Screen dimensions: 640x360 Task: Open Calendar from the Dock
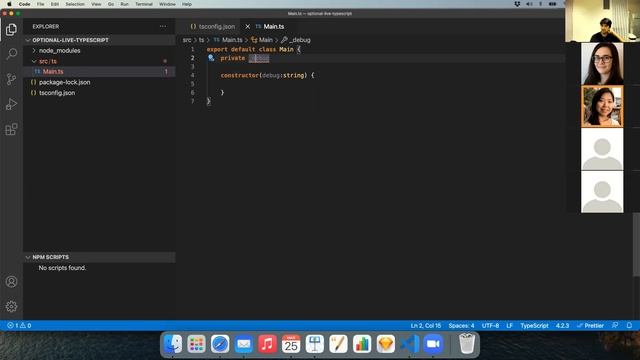point(291,344)
